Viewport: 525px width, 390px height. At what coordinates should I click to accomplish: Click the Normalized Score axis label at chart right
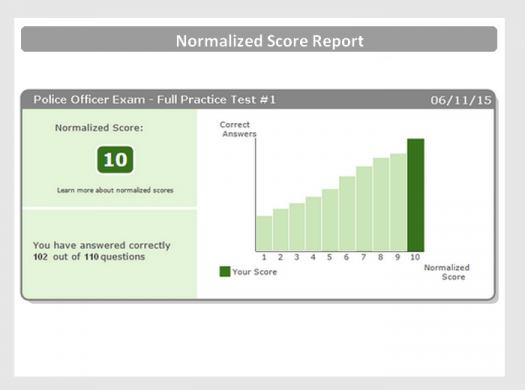tap(447, 272)
